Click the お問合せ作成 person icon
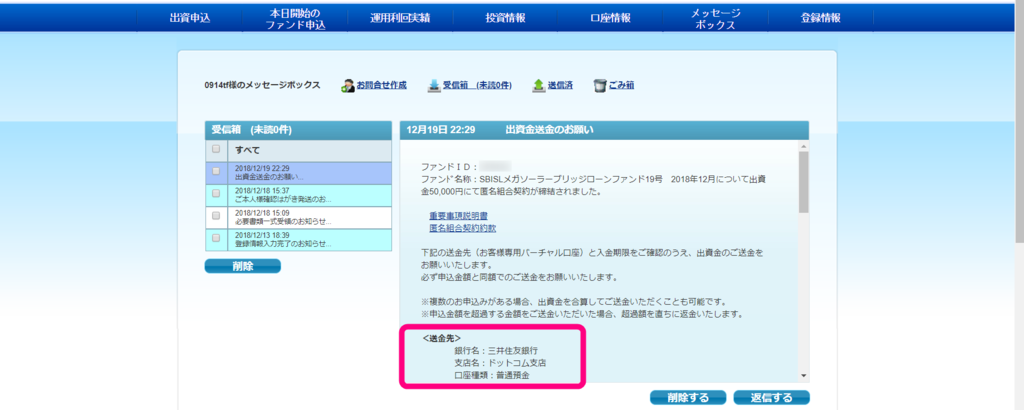Image resolution: width=1024 pixels, height=410 pixels. (349, 86)
